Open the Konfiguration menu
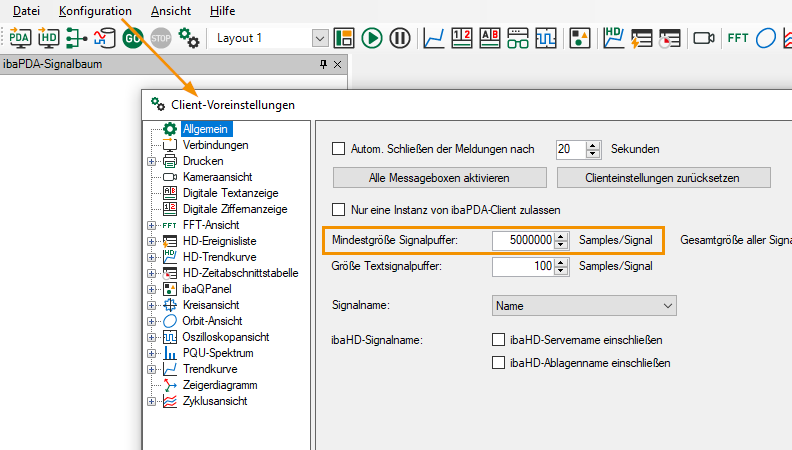This screenshot has width=792, height=450. (x=95, y=10)
